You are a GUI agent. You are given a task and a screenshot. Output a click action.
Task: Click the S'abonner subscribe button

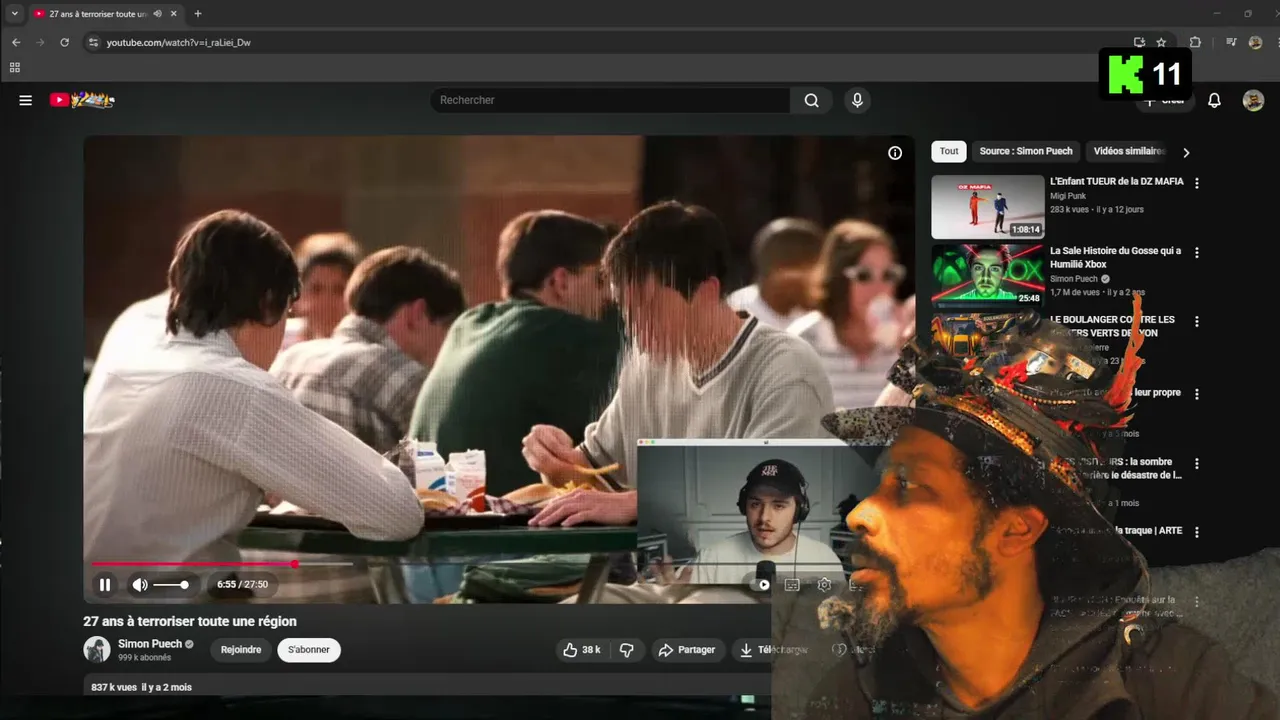click(309, 650)
